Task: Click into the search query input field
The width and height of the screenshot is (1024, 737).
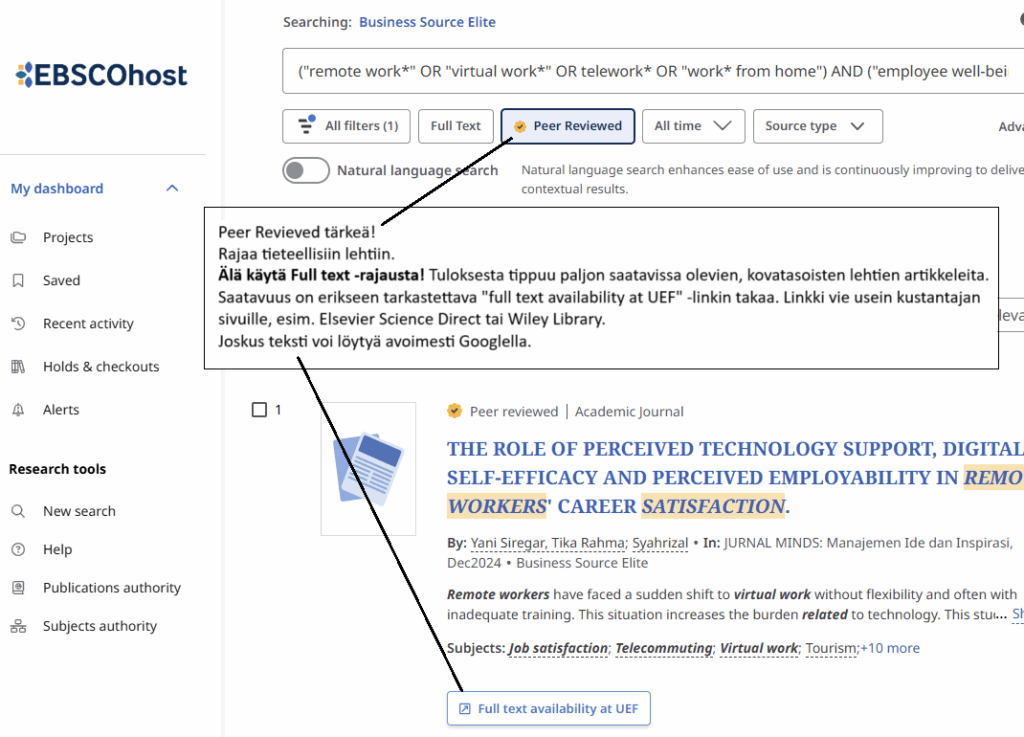Action: [653, 71]
